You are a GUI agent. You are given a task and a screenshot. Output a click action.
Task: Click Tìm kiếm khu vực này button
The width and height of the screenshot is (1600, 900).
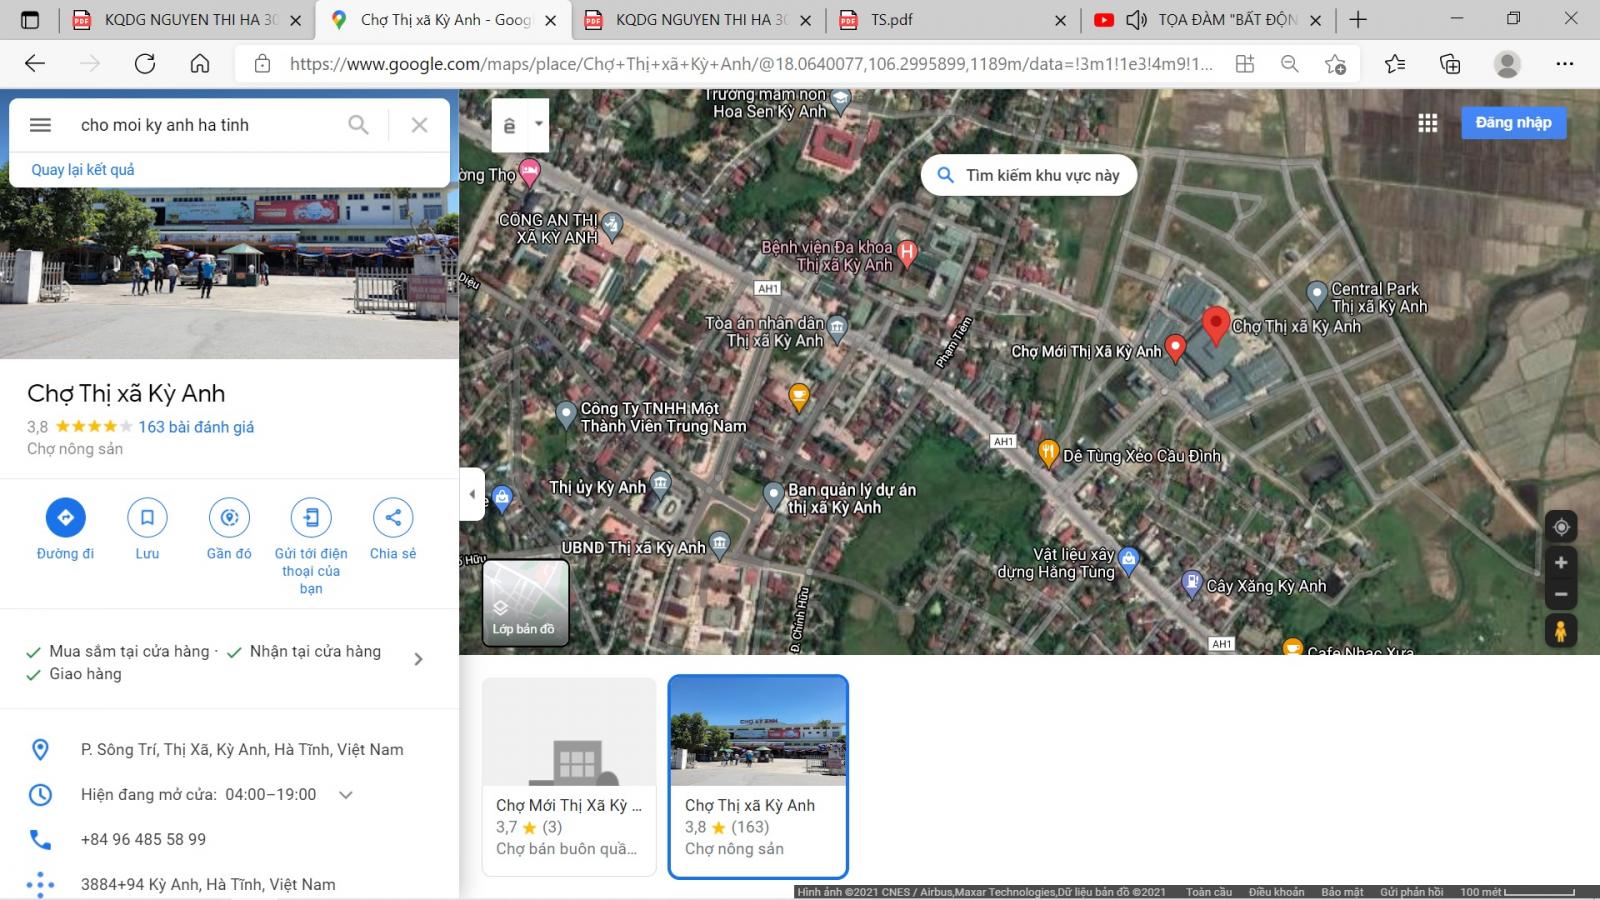[x=1029, y=175]
